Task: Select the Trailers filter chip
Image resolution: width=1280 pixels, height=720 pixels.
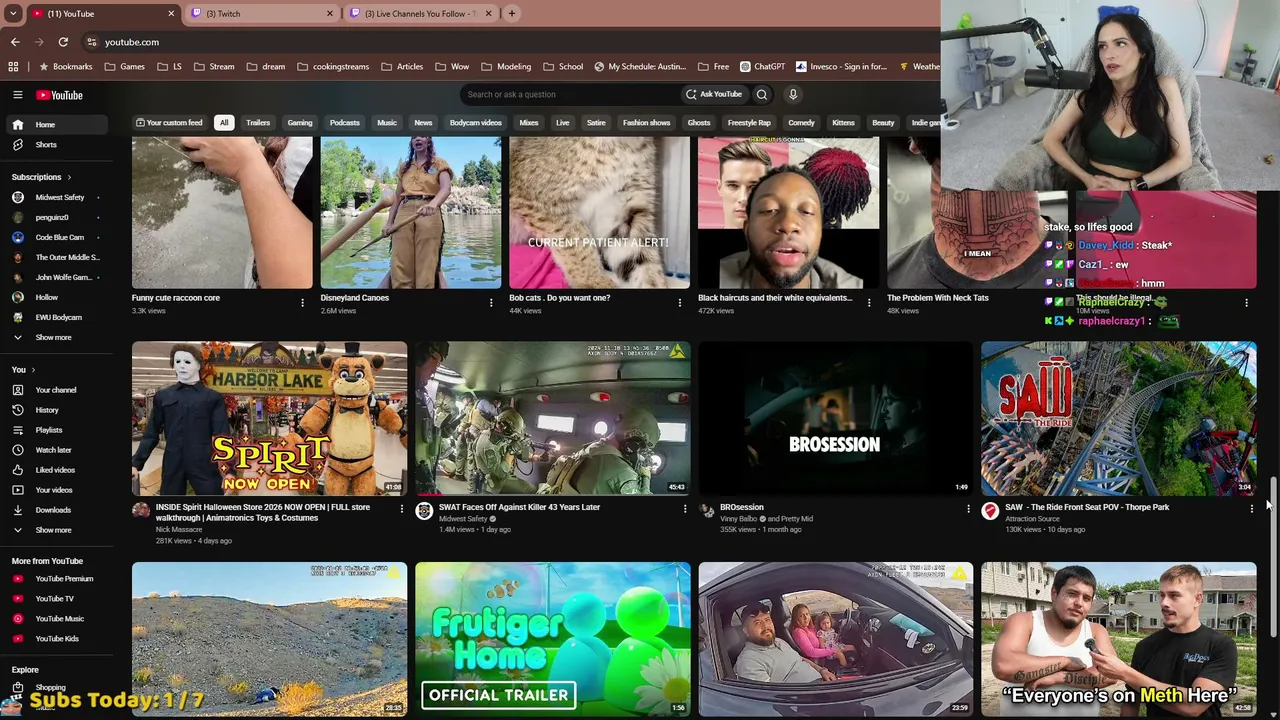Action: [x=258, y=123]
